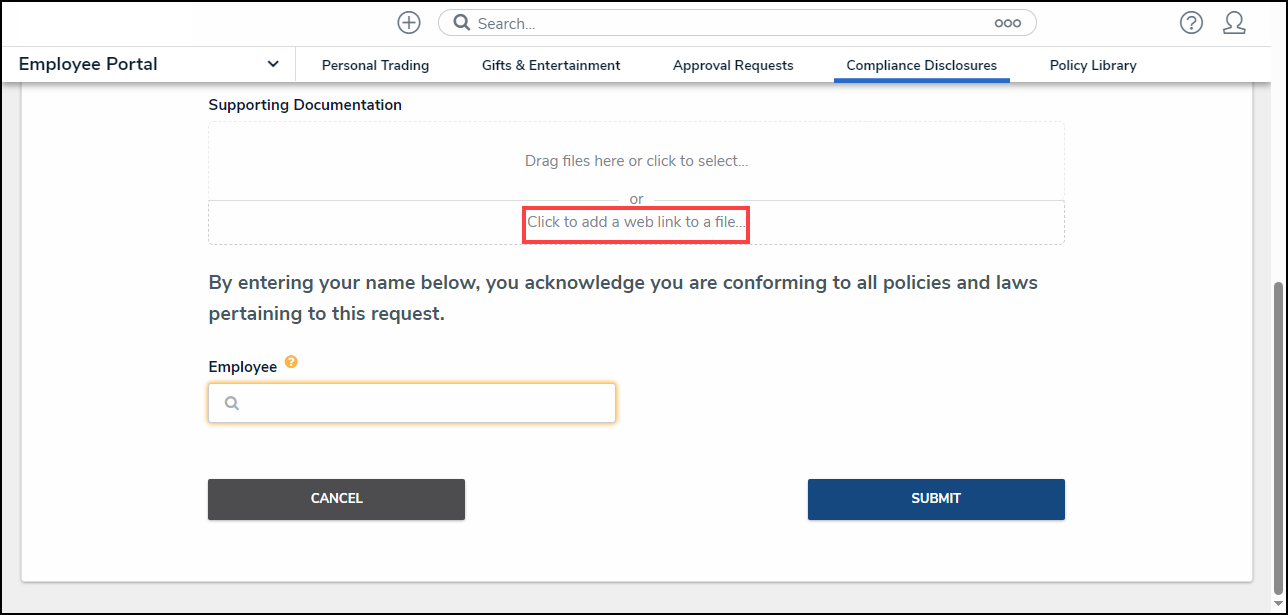This screenshot has width=1288, height=615.
Task: Open the Gifts & Entertainment tab
Action: tap(551, 65)
